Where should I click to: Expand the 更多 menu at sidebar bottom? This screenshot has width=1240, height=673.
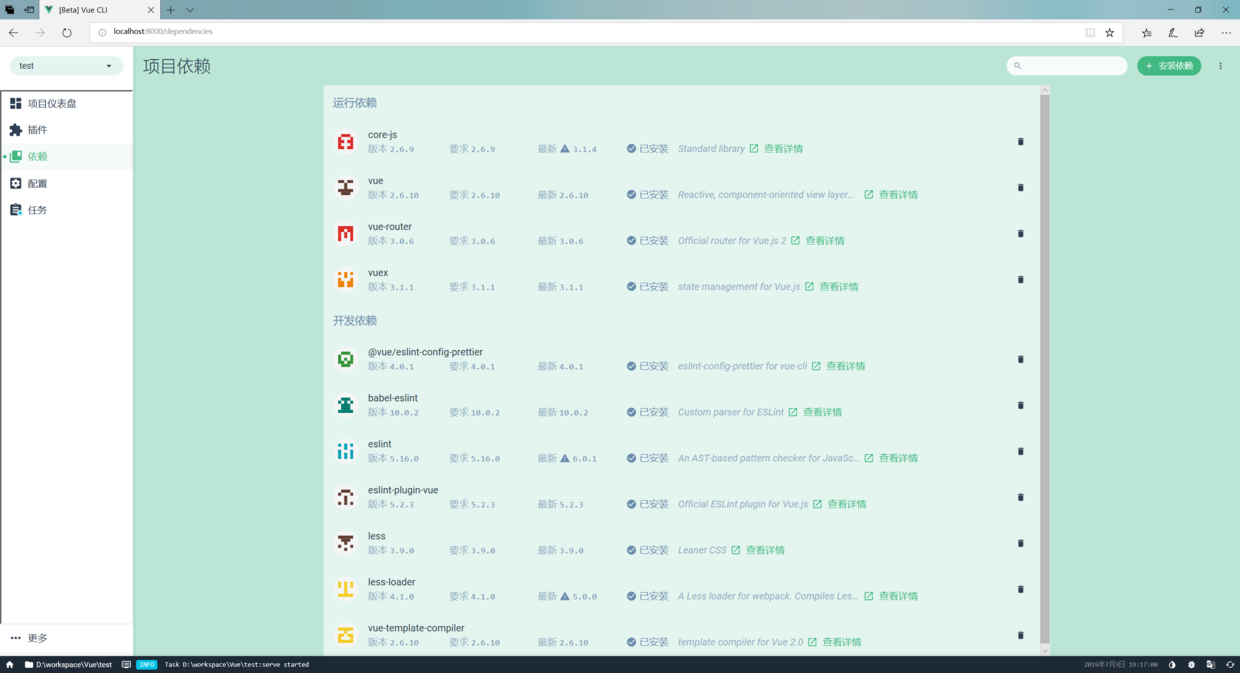(66, 638)
